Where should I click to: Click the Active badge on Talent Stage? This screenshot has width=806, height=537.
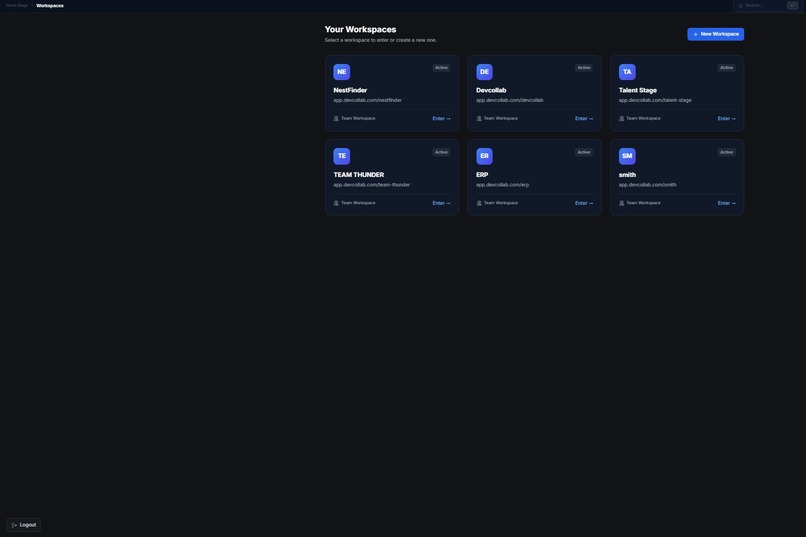[x=726, y=68]
